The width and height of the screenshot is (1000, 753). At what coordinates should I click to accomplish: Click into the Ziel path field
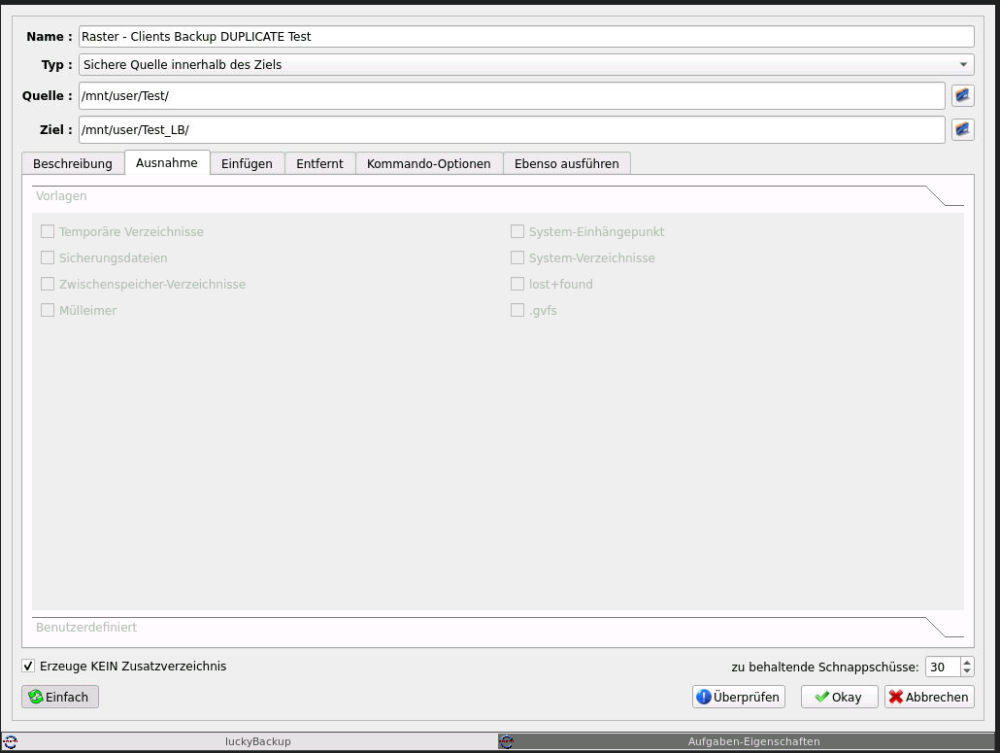[511, 129]
